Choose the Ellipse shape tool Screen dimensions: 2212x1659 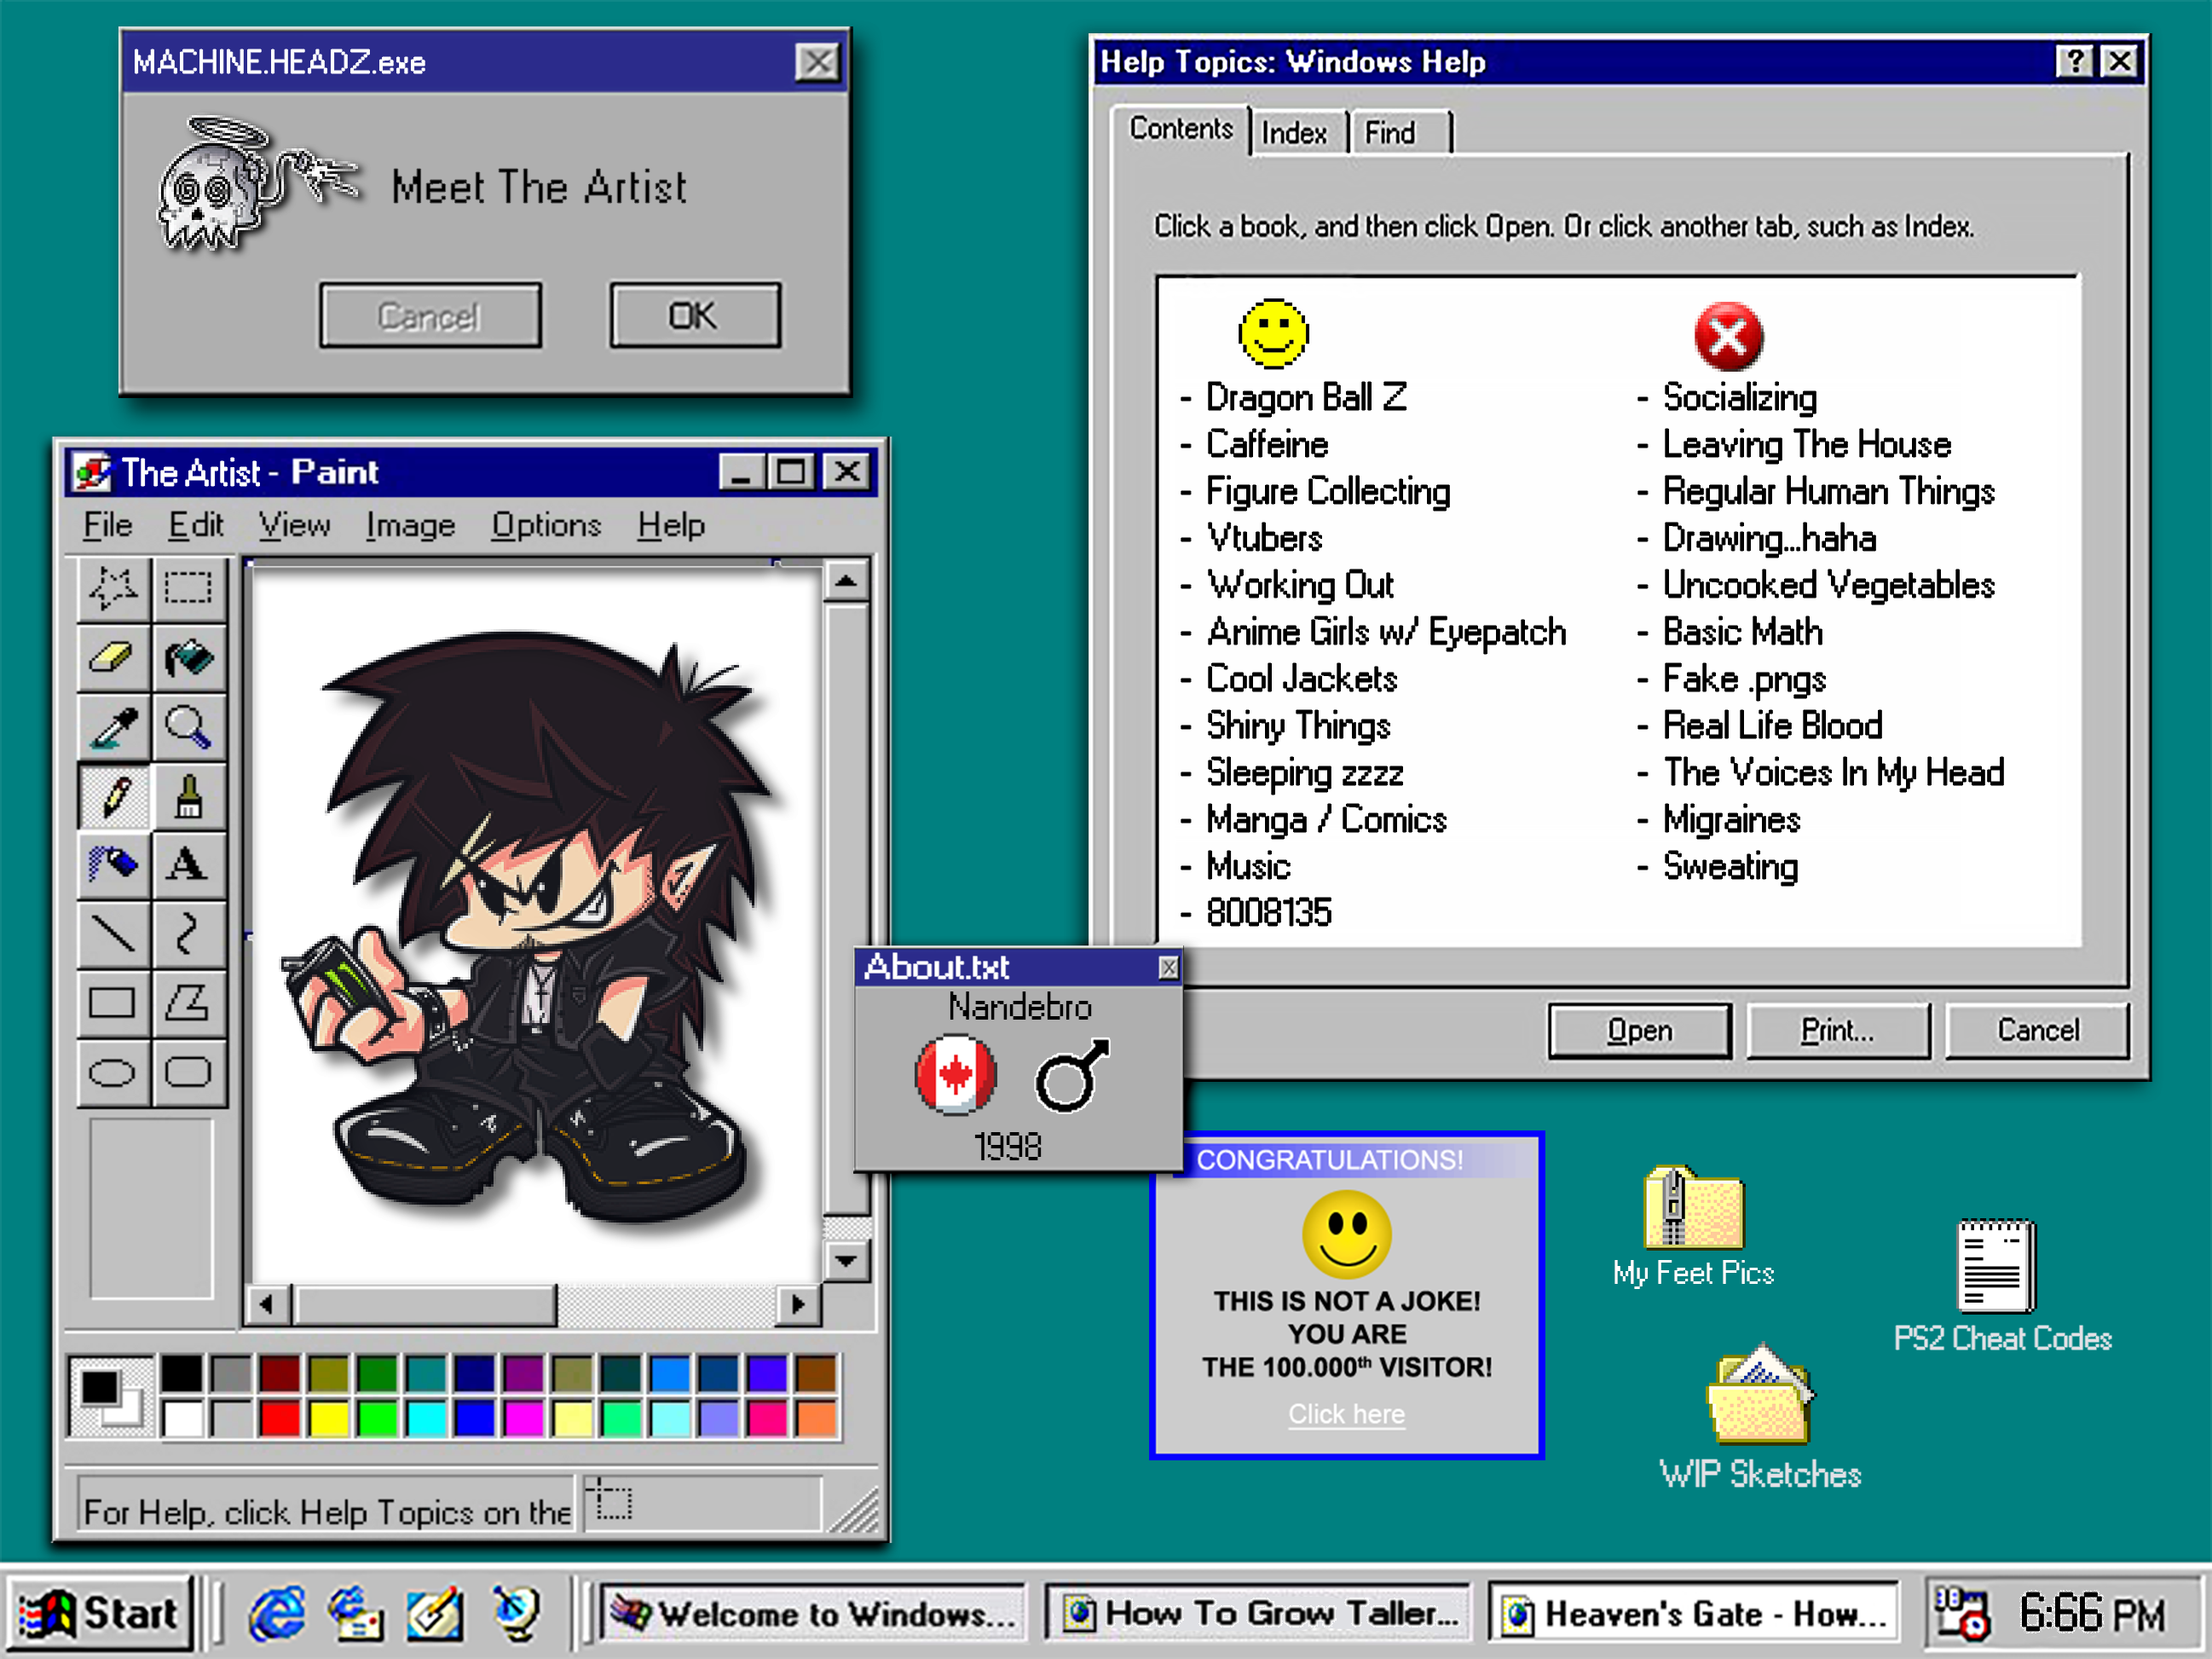114,1072
